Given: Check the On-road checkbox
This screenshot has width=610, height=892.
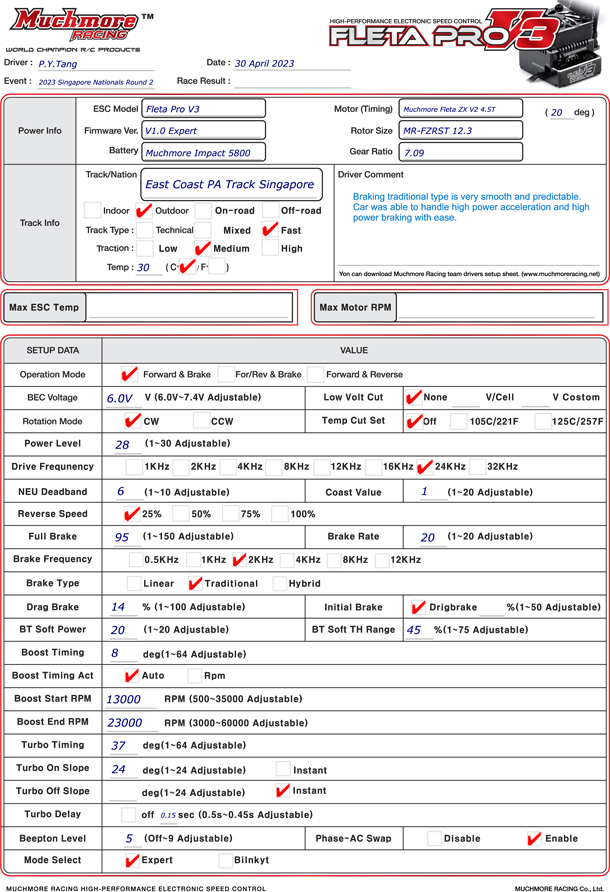Looking at the screenshot, I should (x=203, y=210).
